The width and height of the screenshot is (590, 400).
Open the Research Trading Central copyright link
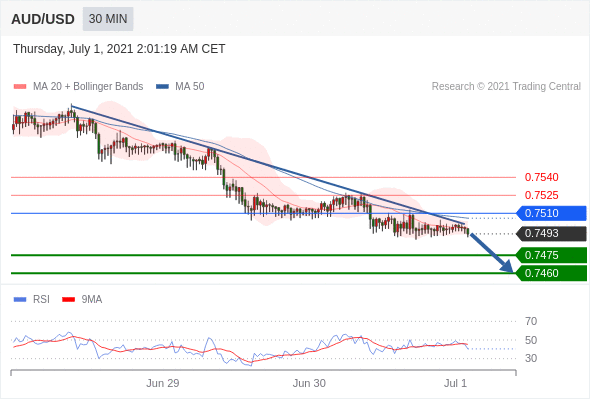506,87
